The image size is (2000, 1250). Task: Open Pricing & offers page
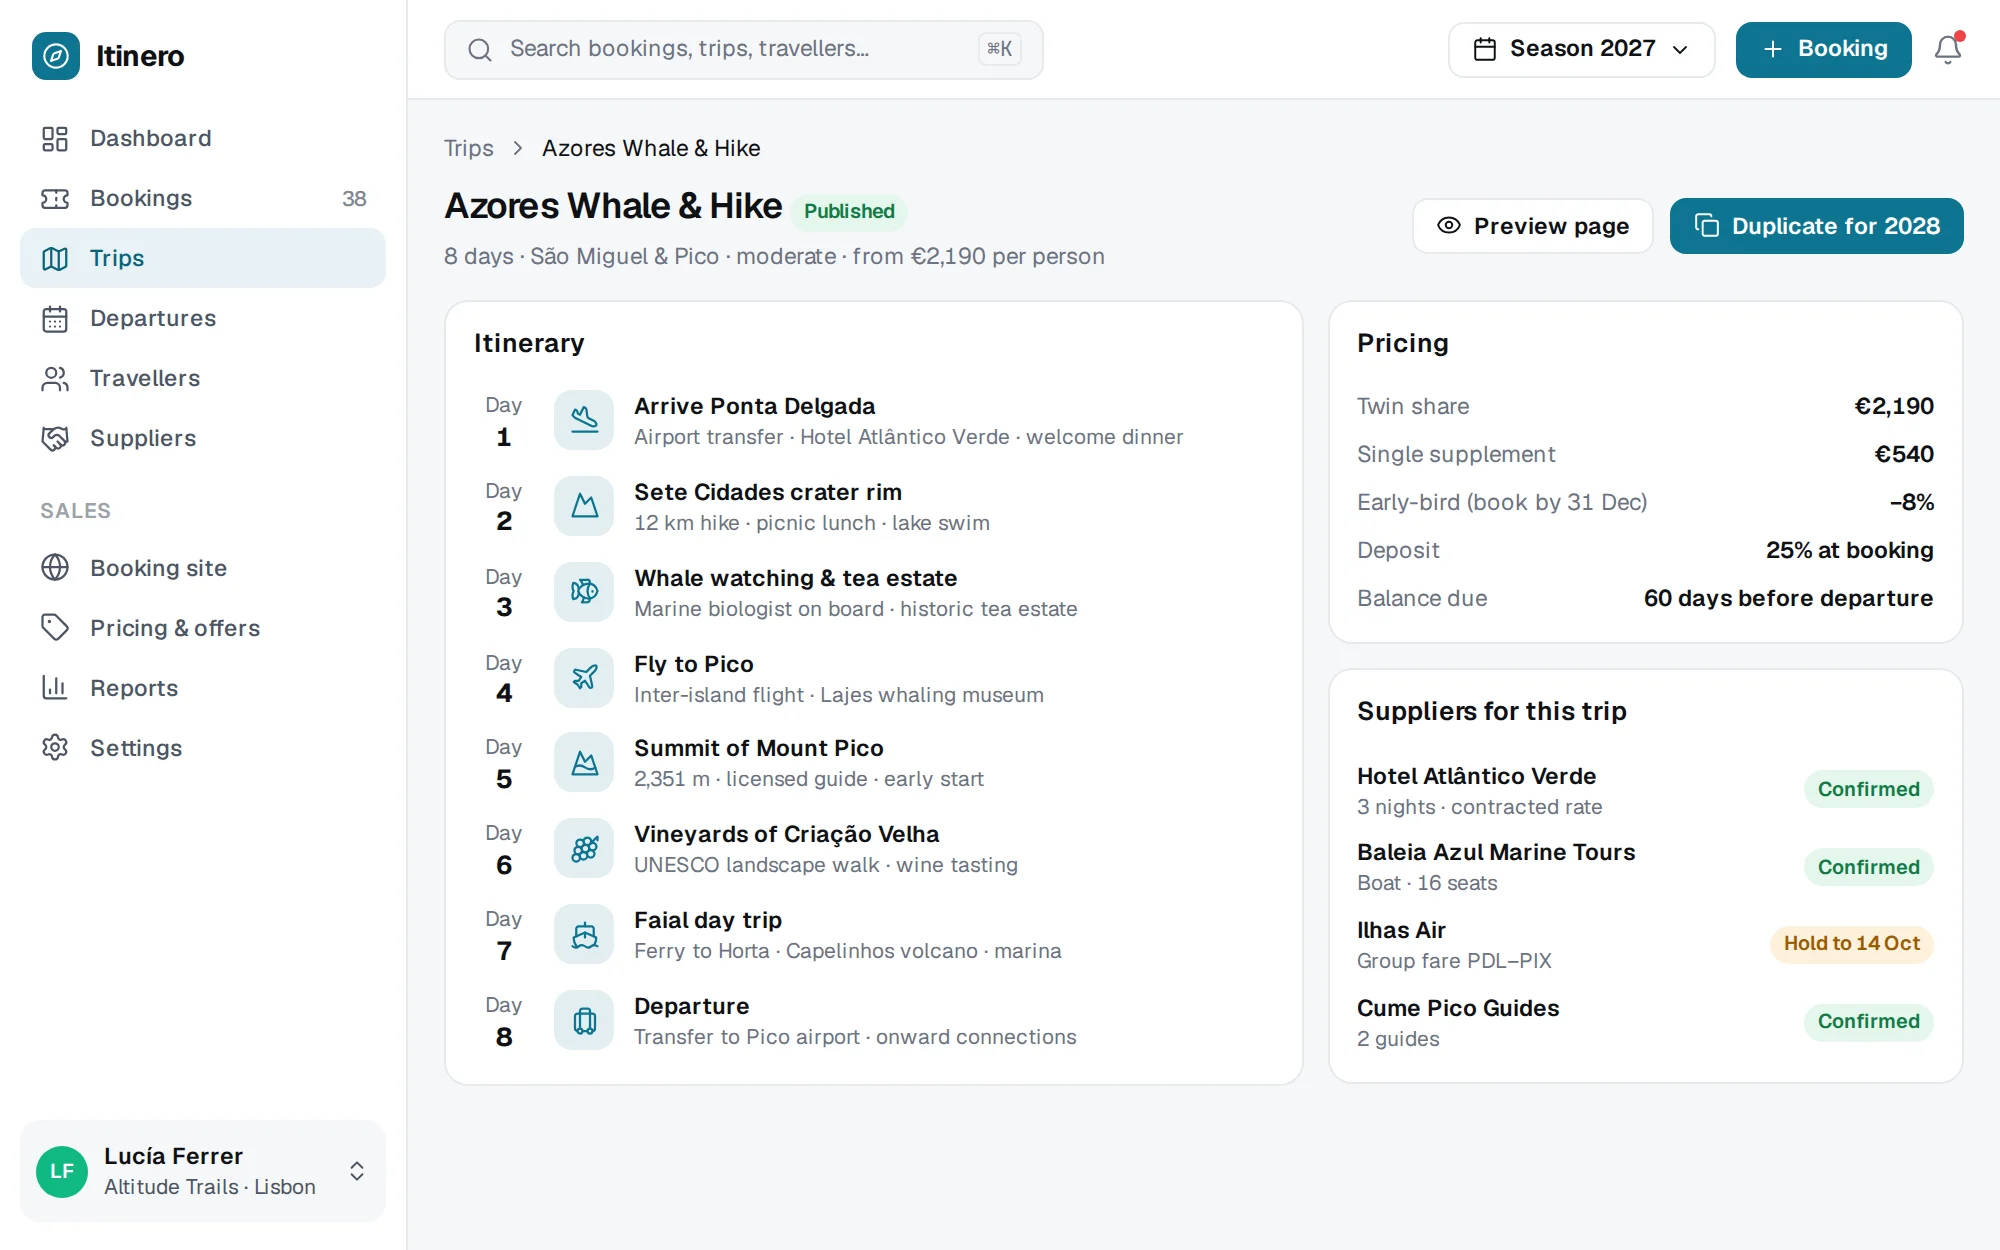point(203,628)
